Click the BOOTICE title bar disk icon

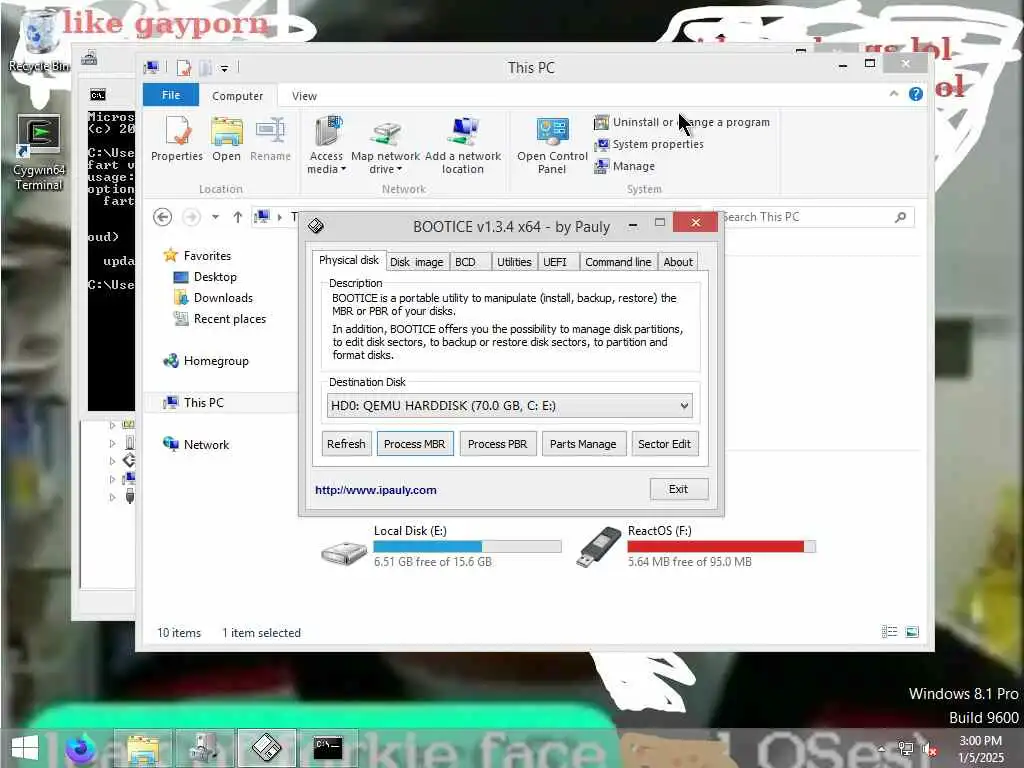pyautogui.click(x=316, y=226)
